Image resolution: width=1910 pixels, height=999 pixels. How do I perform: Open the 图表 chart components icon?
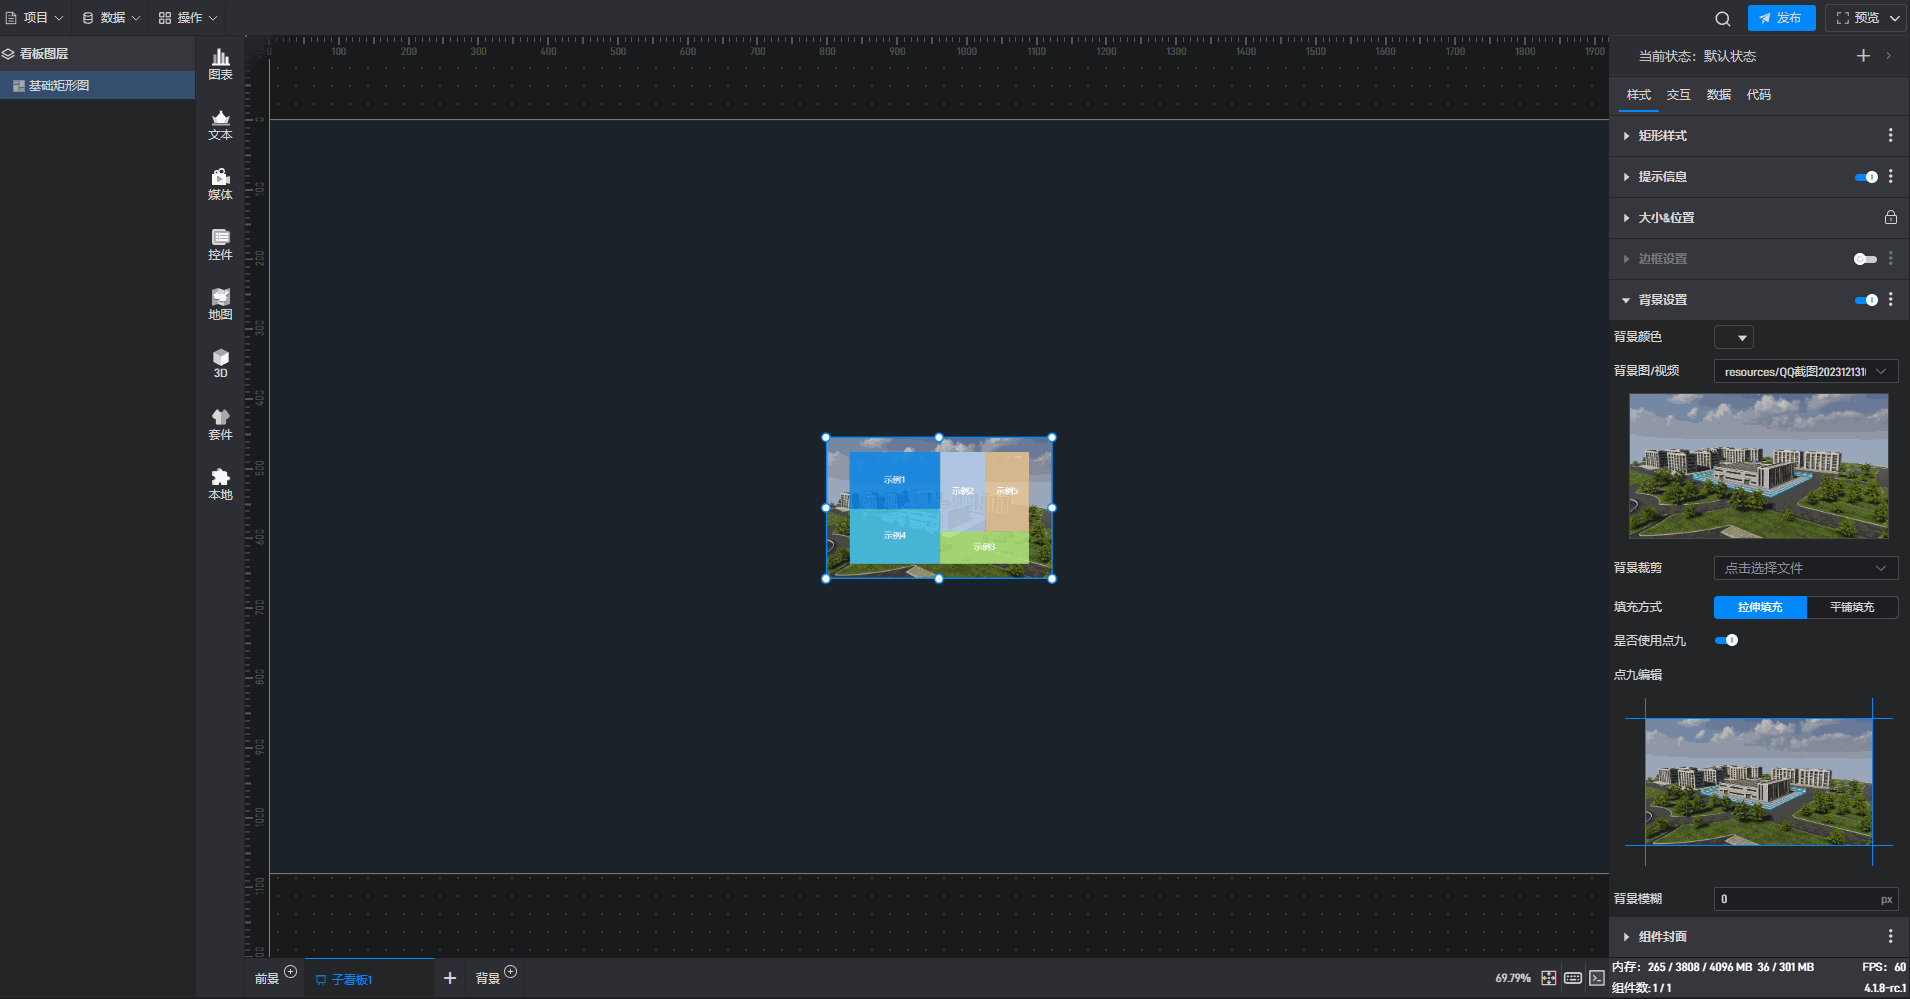[220, 64]
